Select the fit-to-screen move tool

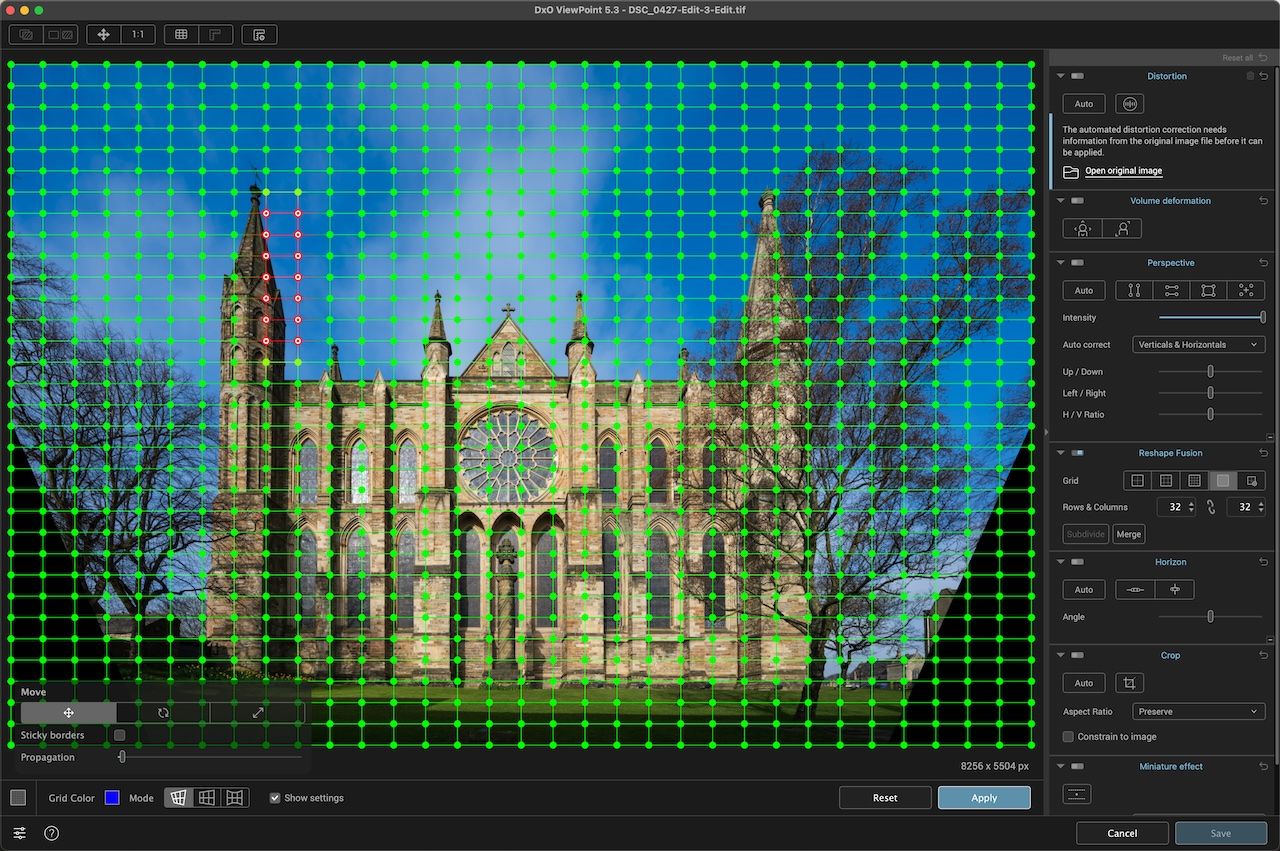point(104,34)
